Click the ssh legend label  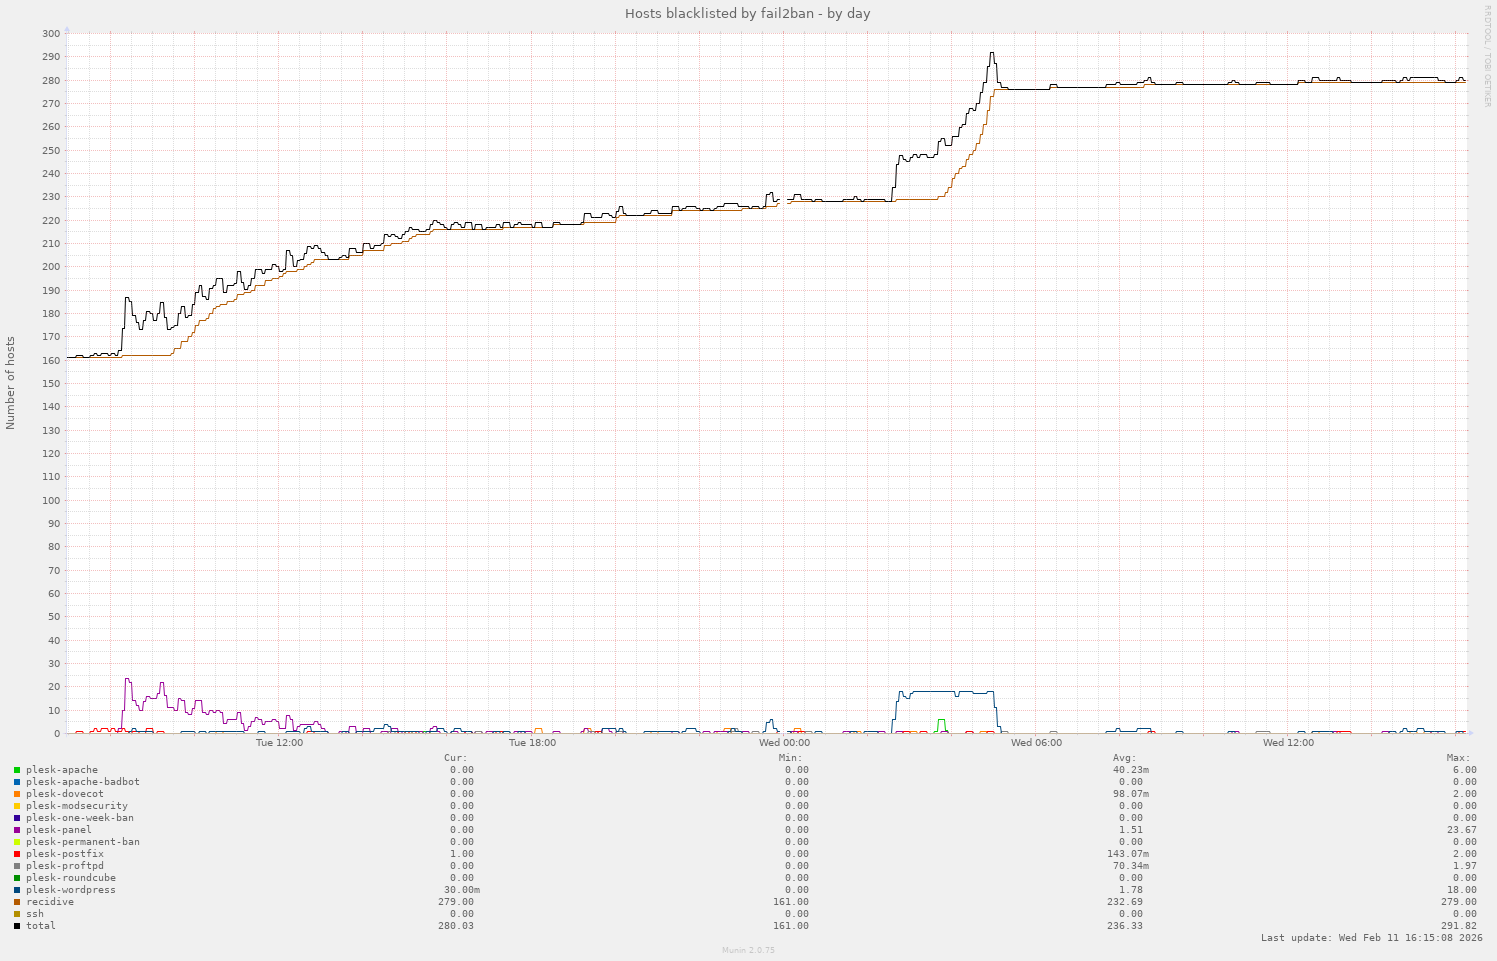pos(35,914)
